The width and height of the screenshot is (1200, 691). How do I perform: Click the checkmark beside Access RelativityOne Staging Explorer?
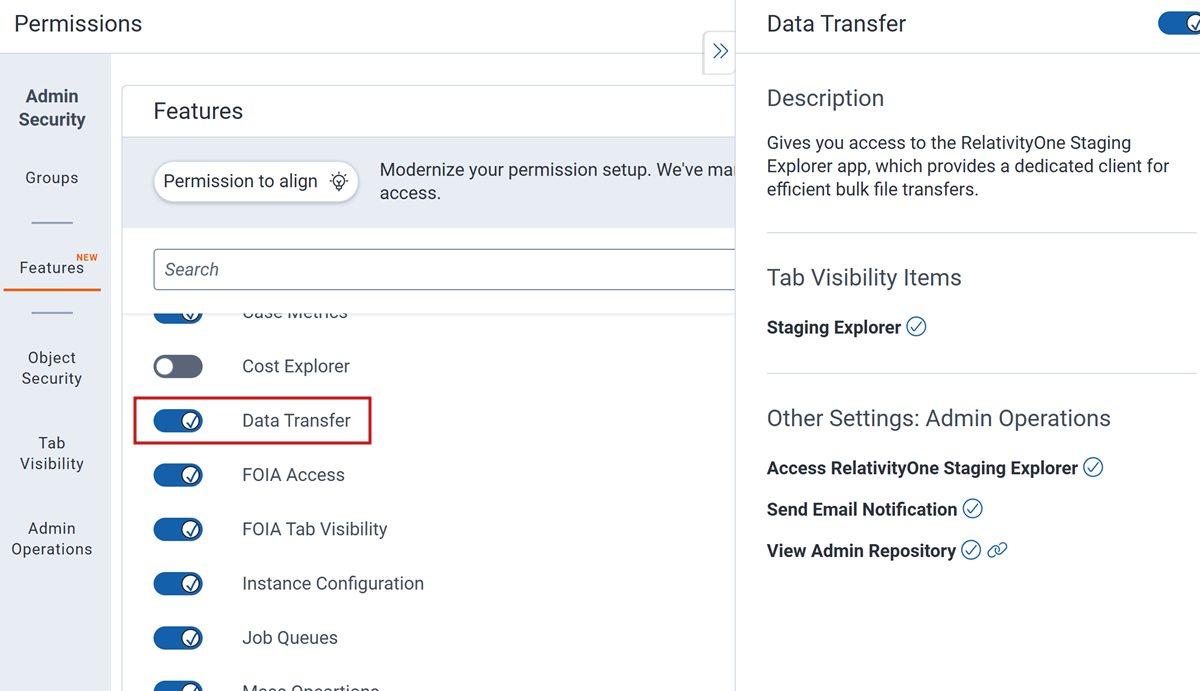coord(1092,467)
